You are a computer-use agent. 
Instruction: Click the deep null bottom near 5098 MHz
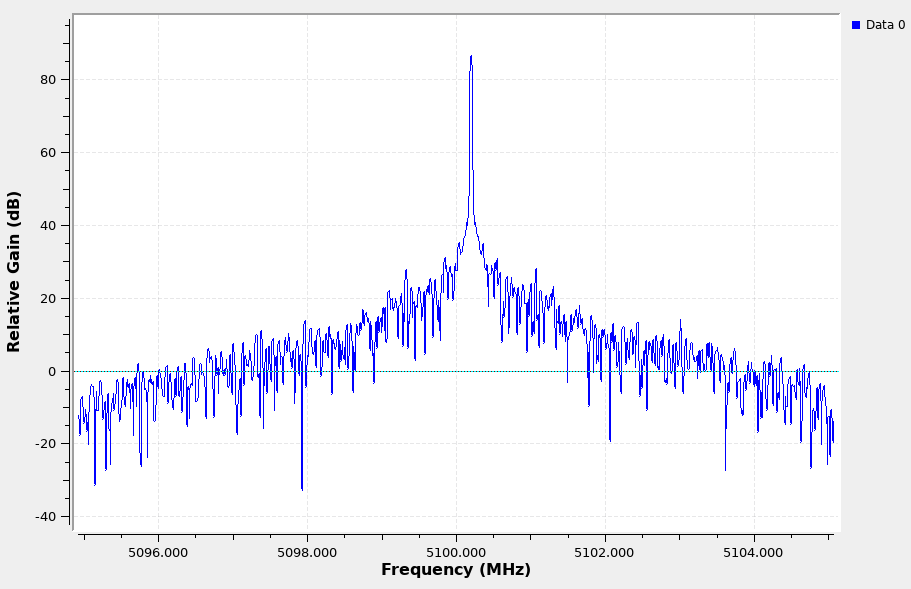pyautogui.click(x=302, y=489)
